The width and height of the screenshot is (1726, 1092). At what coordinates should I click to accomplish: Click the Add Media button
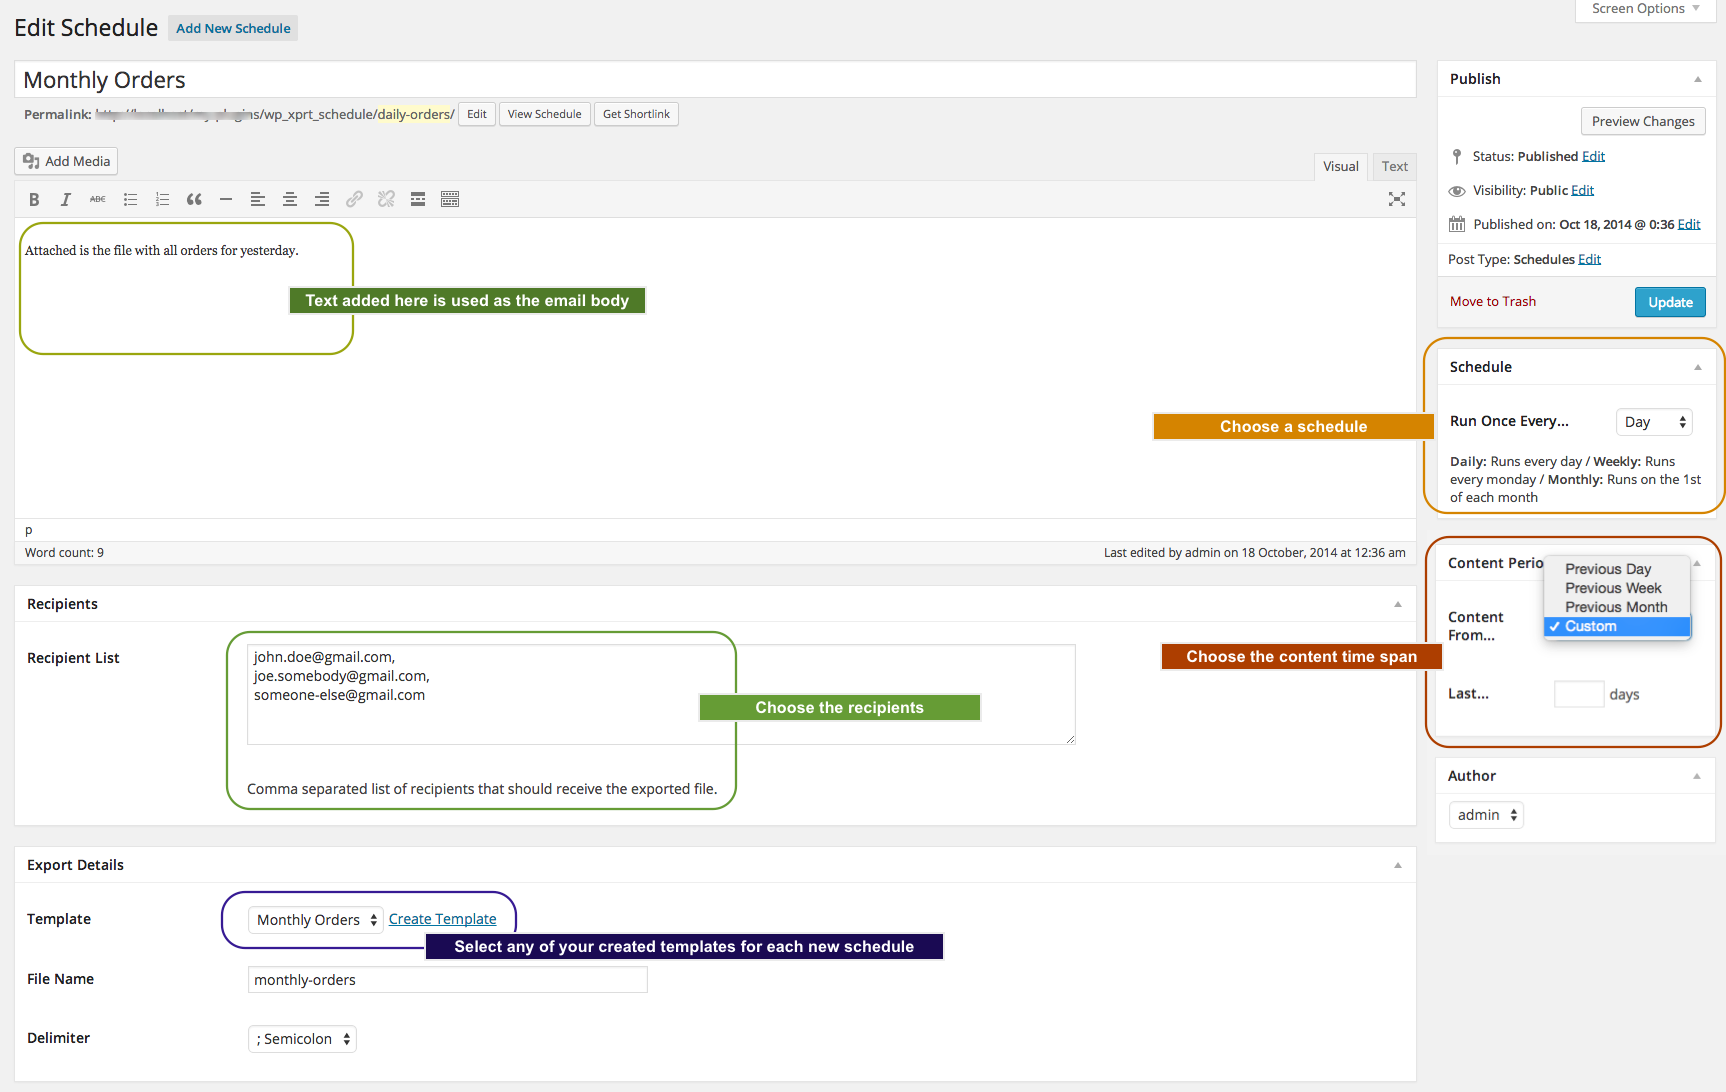66,161
